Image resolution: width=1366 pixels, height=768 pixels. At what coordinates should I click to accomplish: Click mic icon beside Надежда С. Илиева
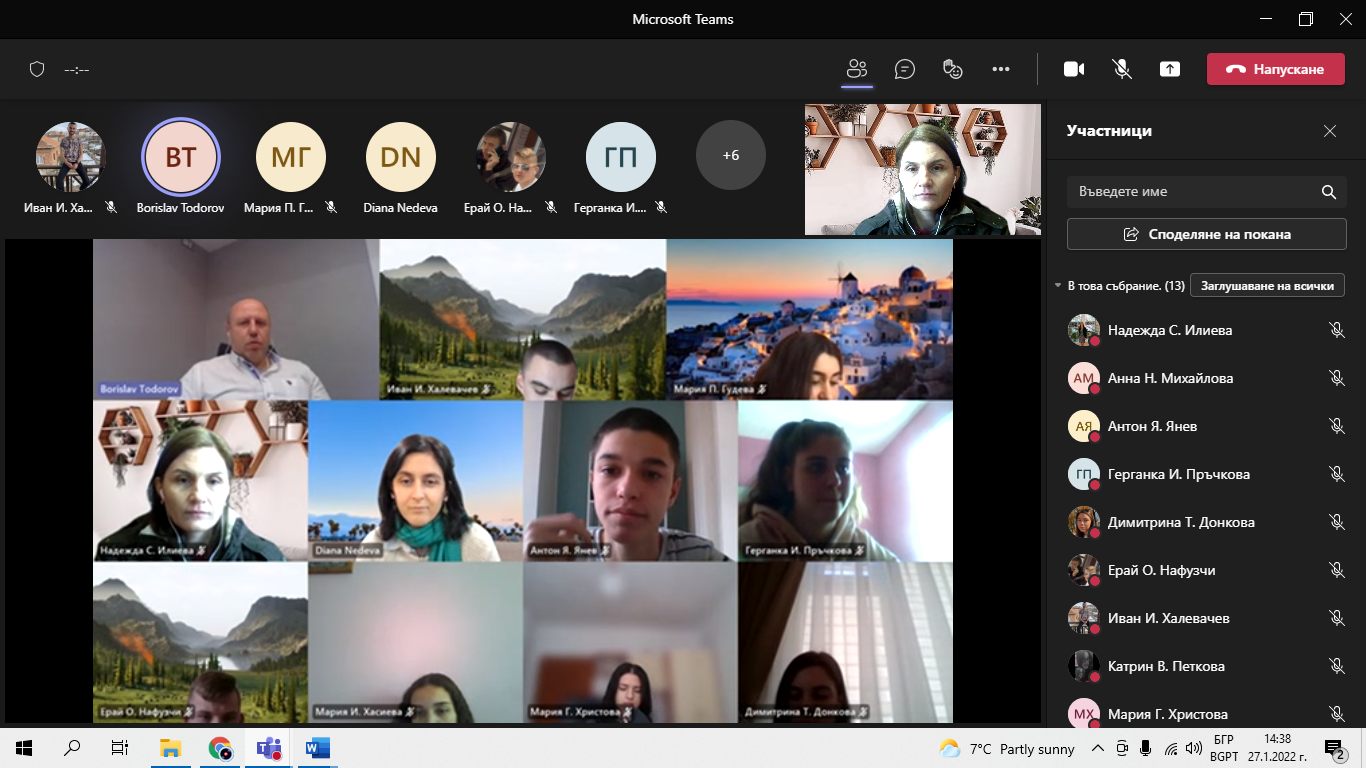point(1336,330)
